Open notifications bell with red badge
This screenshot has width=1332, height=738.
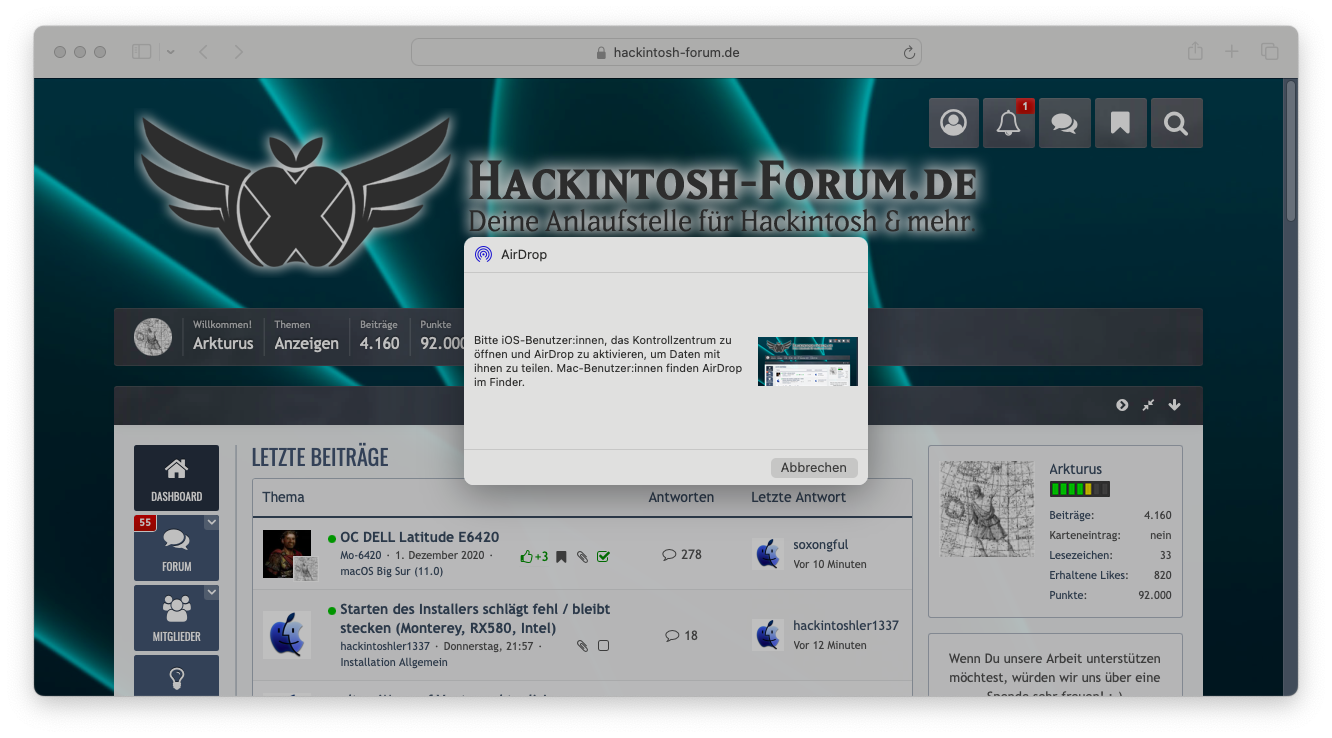pyautogui.click(x=1009, y=123)
